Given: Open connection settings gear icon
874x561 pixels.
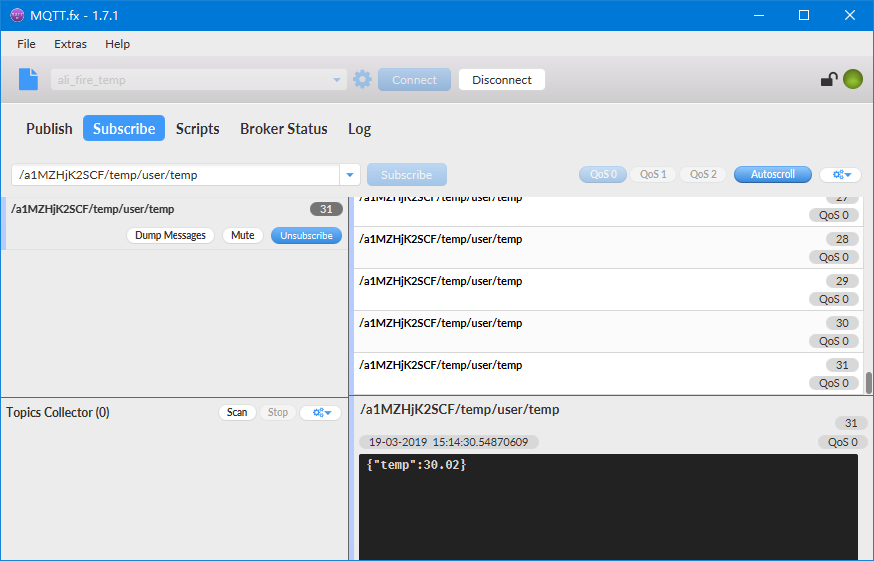Looking at the screenshot, I should [362, 79].
